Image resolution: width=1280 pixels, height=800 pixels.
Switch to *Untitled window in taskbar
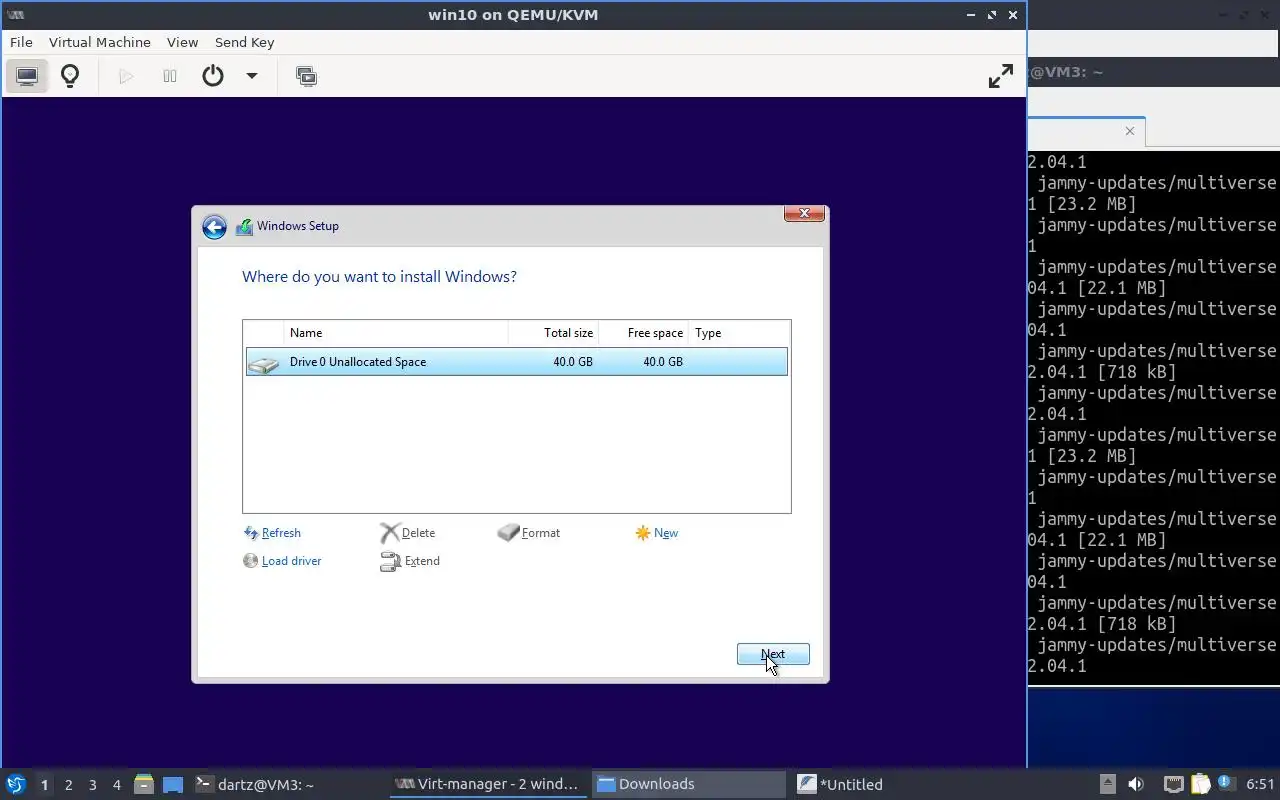pyautogui.click(x=890, y=784)
